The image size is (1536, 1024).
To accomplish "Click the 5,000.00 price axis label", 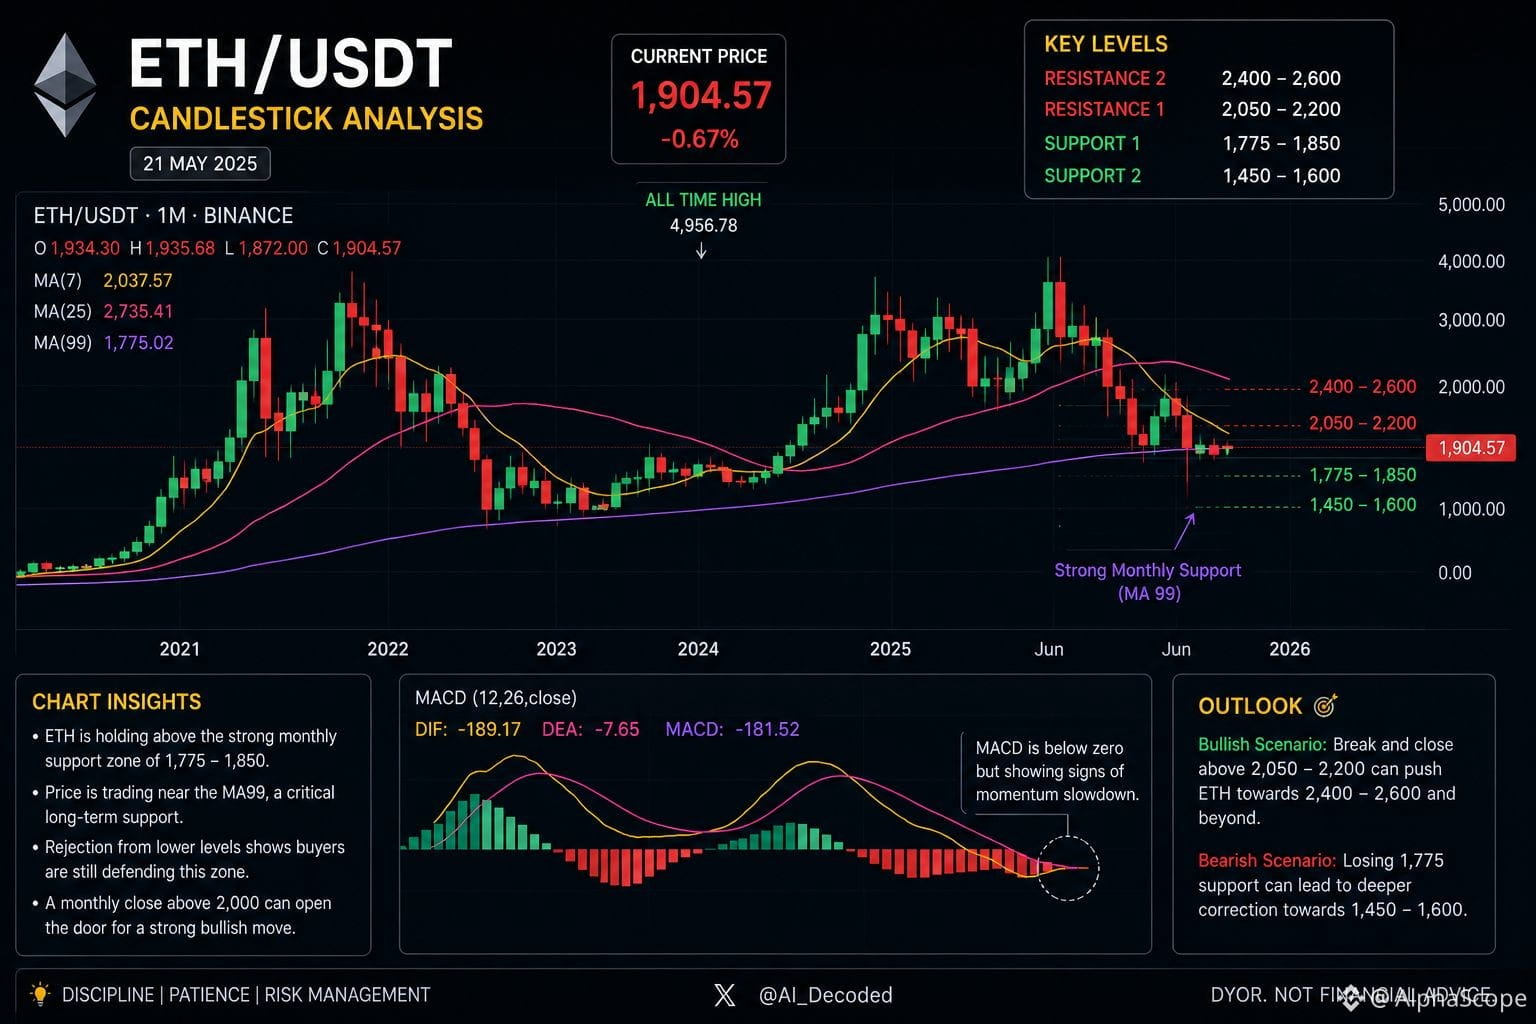I will click(1471, 205).
